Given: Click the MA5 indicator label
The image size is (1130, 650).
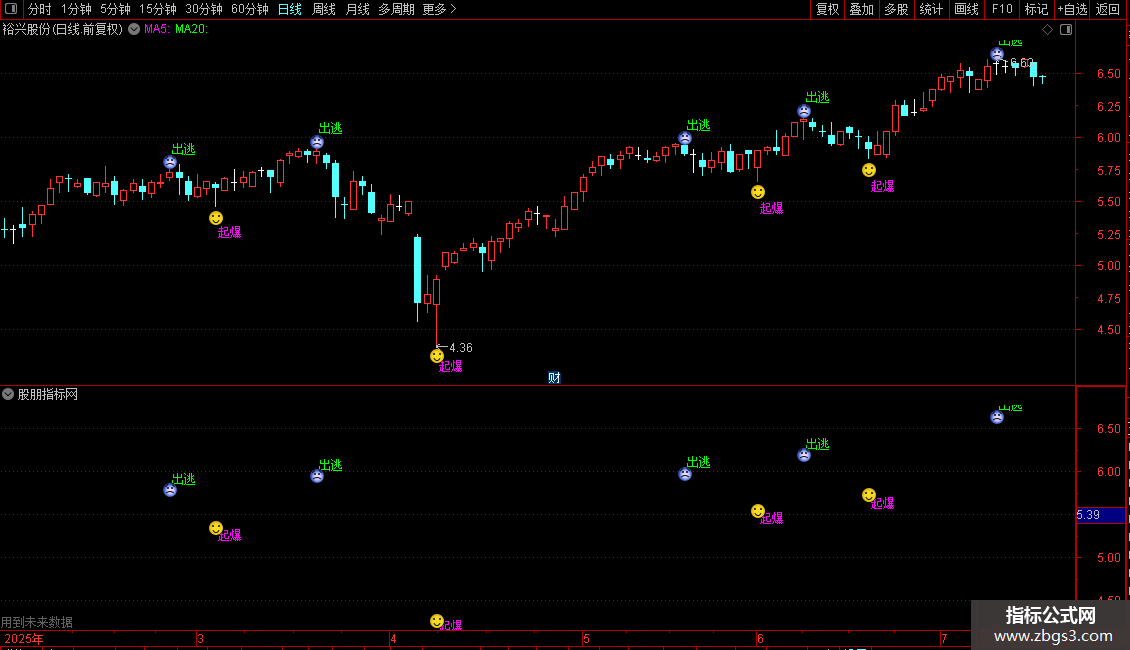Looking at the screenshot, I should pos(157,29).
